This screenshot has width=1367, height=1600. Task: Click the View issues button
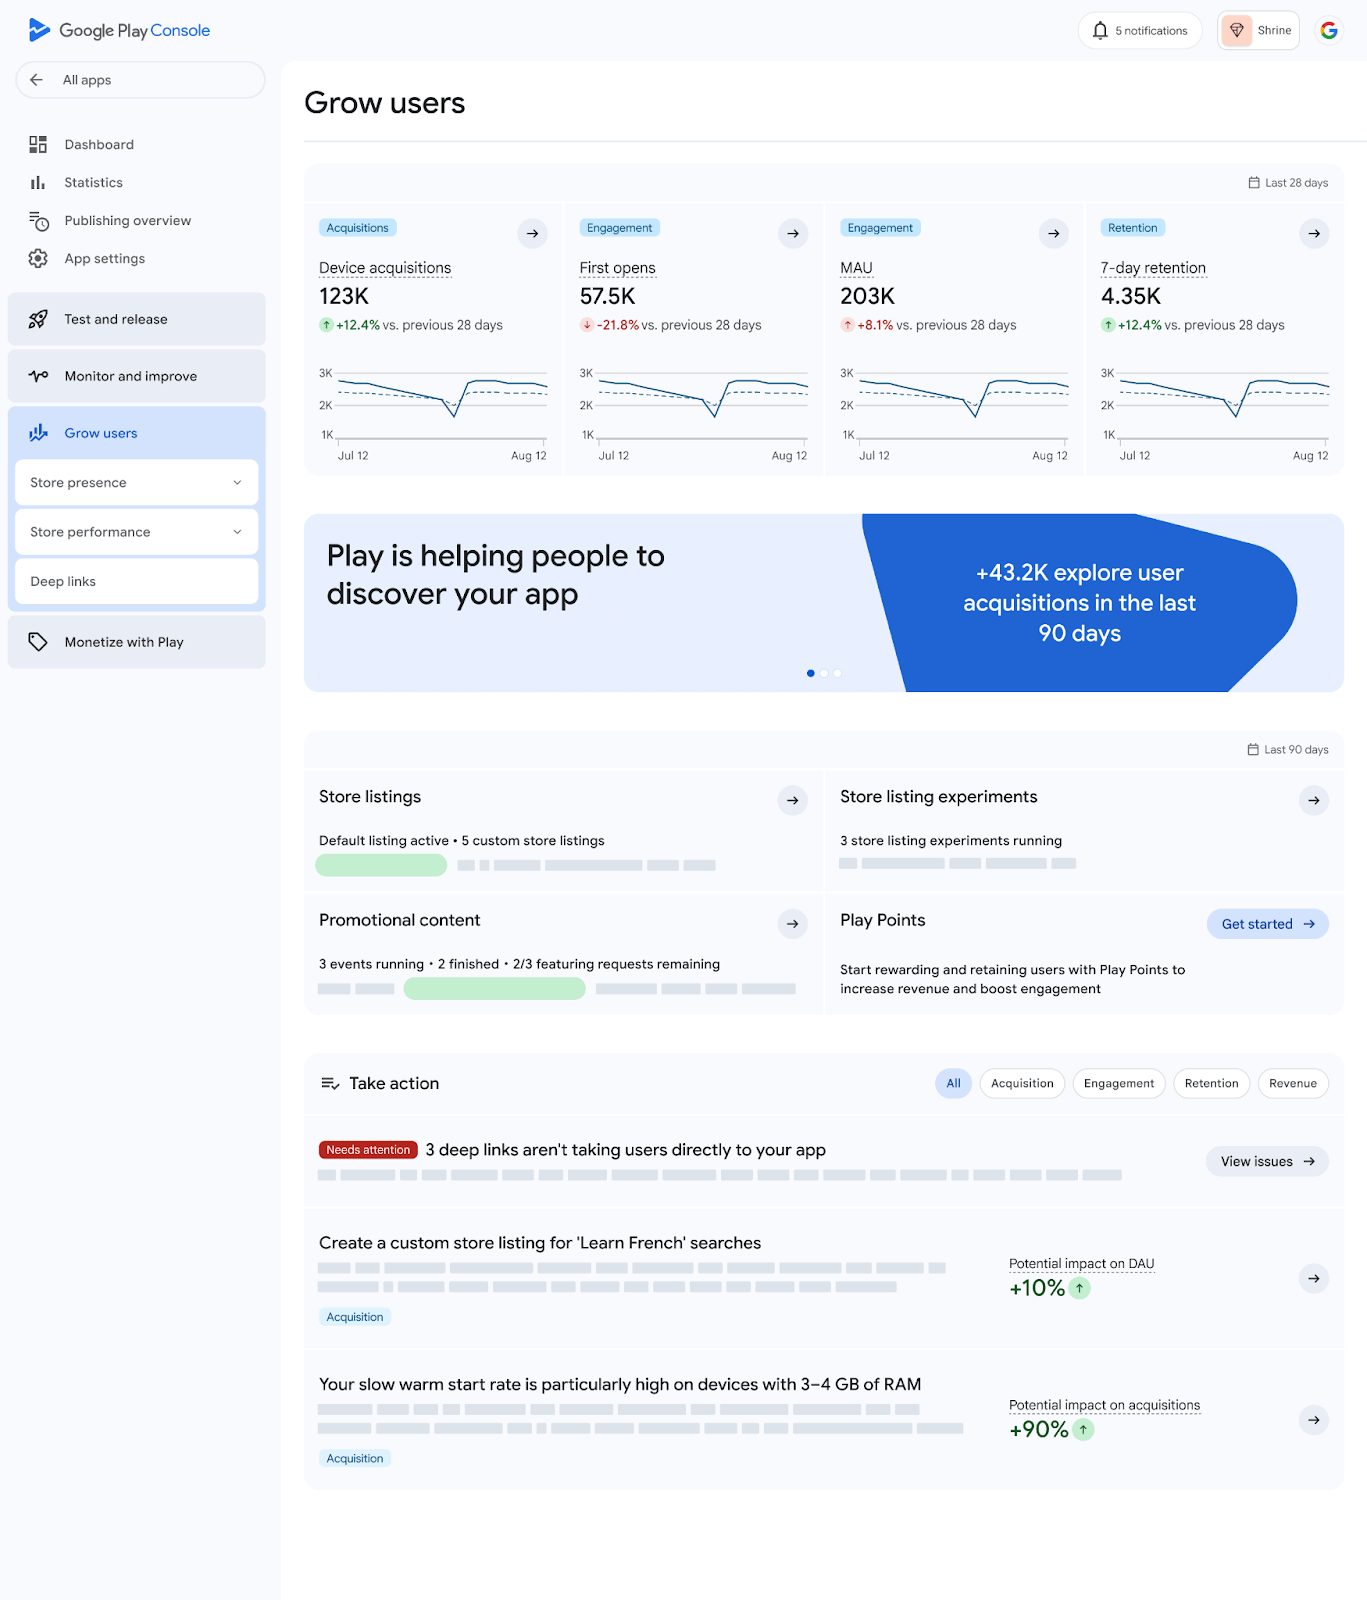(x=1266, y=1162)
